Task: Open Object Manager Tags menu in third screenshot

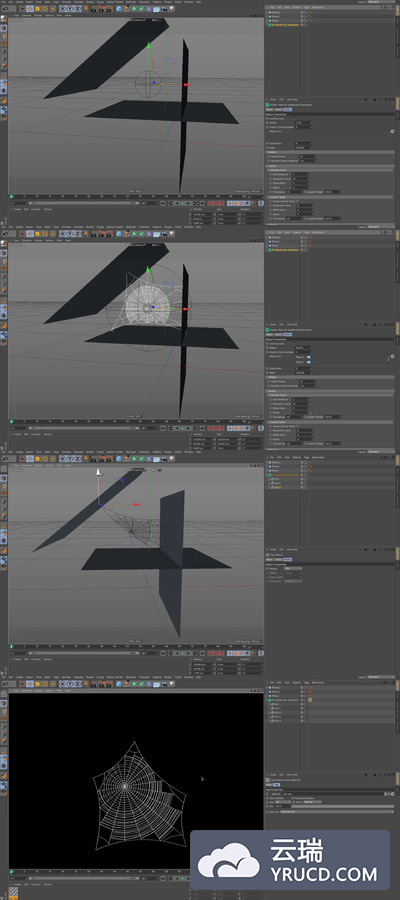Action: pyautogui.click(x=306, y=457)
